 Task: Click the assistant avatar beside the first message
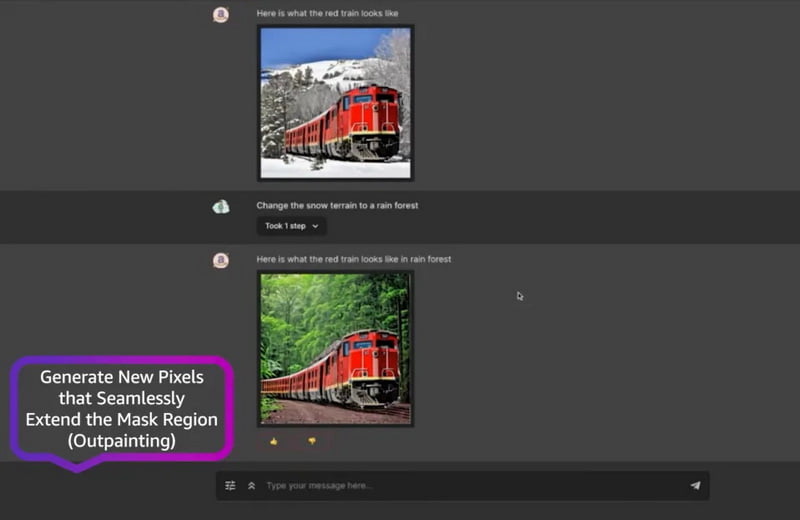221,14
